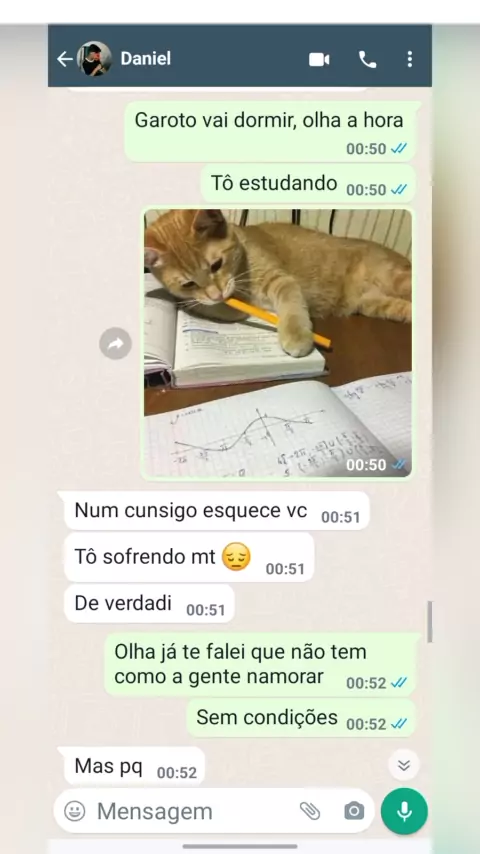Select the 'Garoto vai dormir, olha a hora' message
The image size is (480, 854).
(x=271, y=131)
